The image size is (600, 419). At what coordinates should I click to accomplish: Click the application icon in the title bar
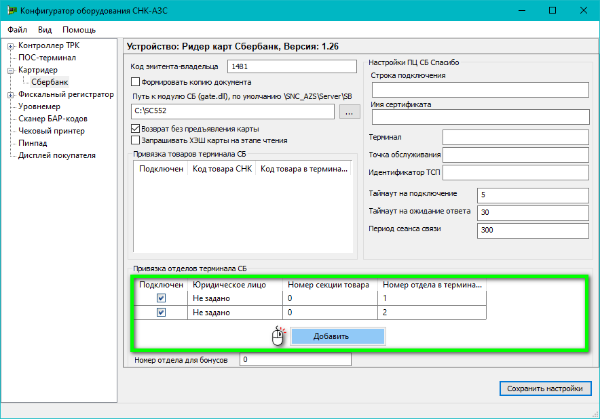click(x=11, y=9)
